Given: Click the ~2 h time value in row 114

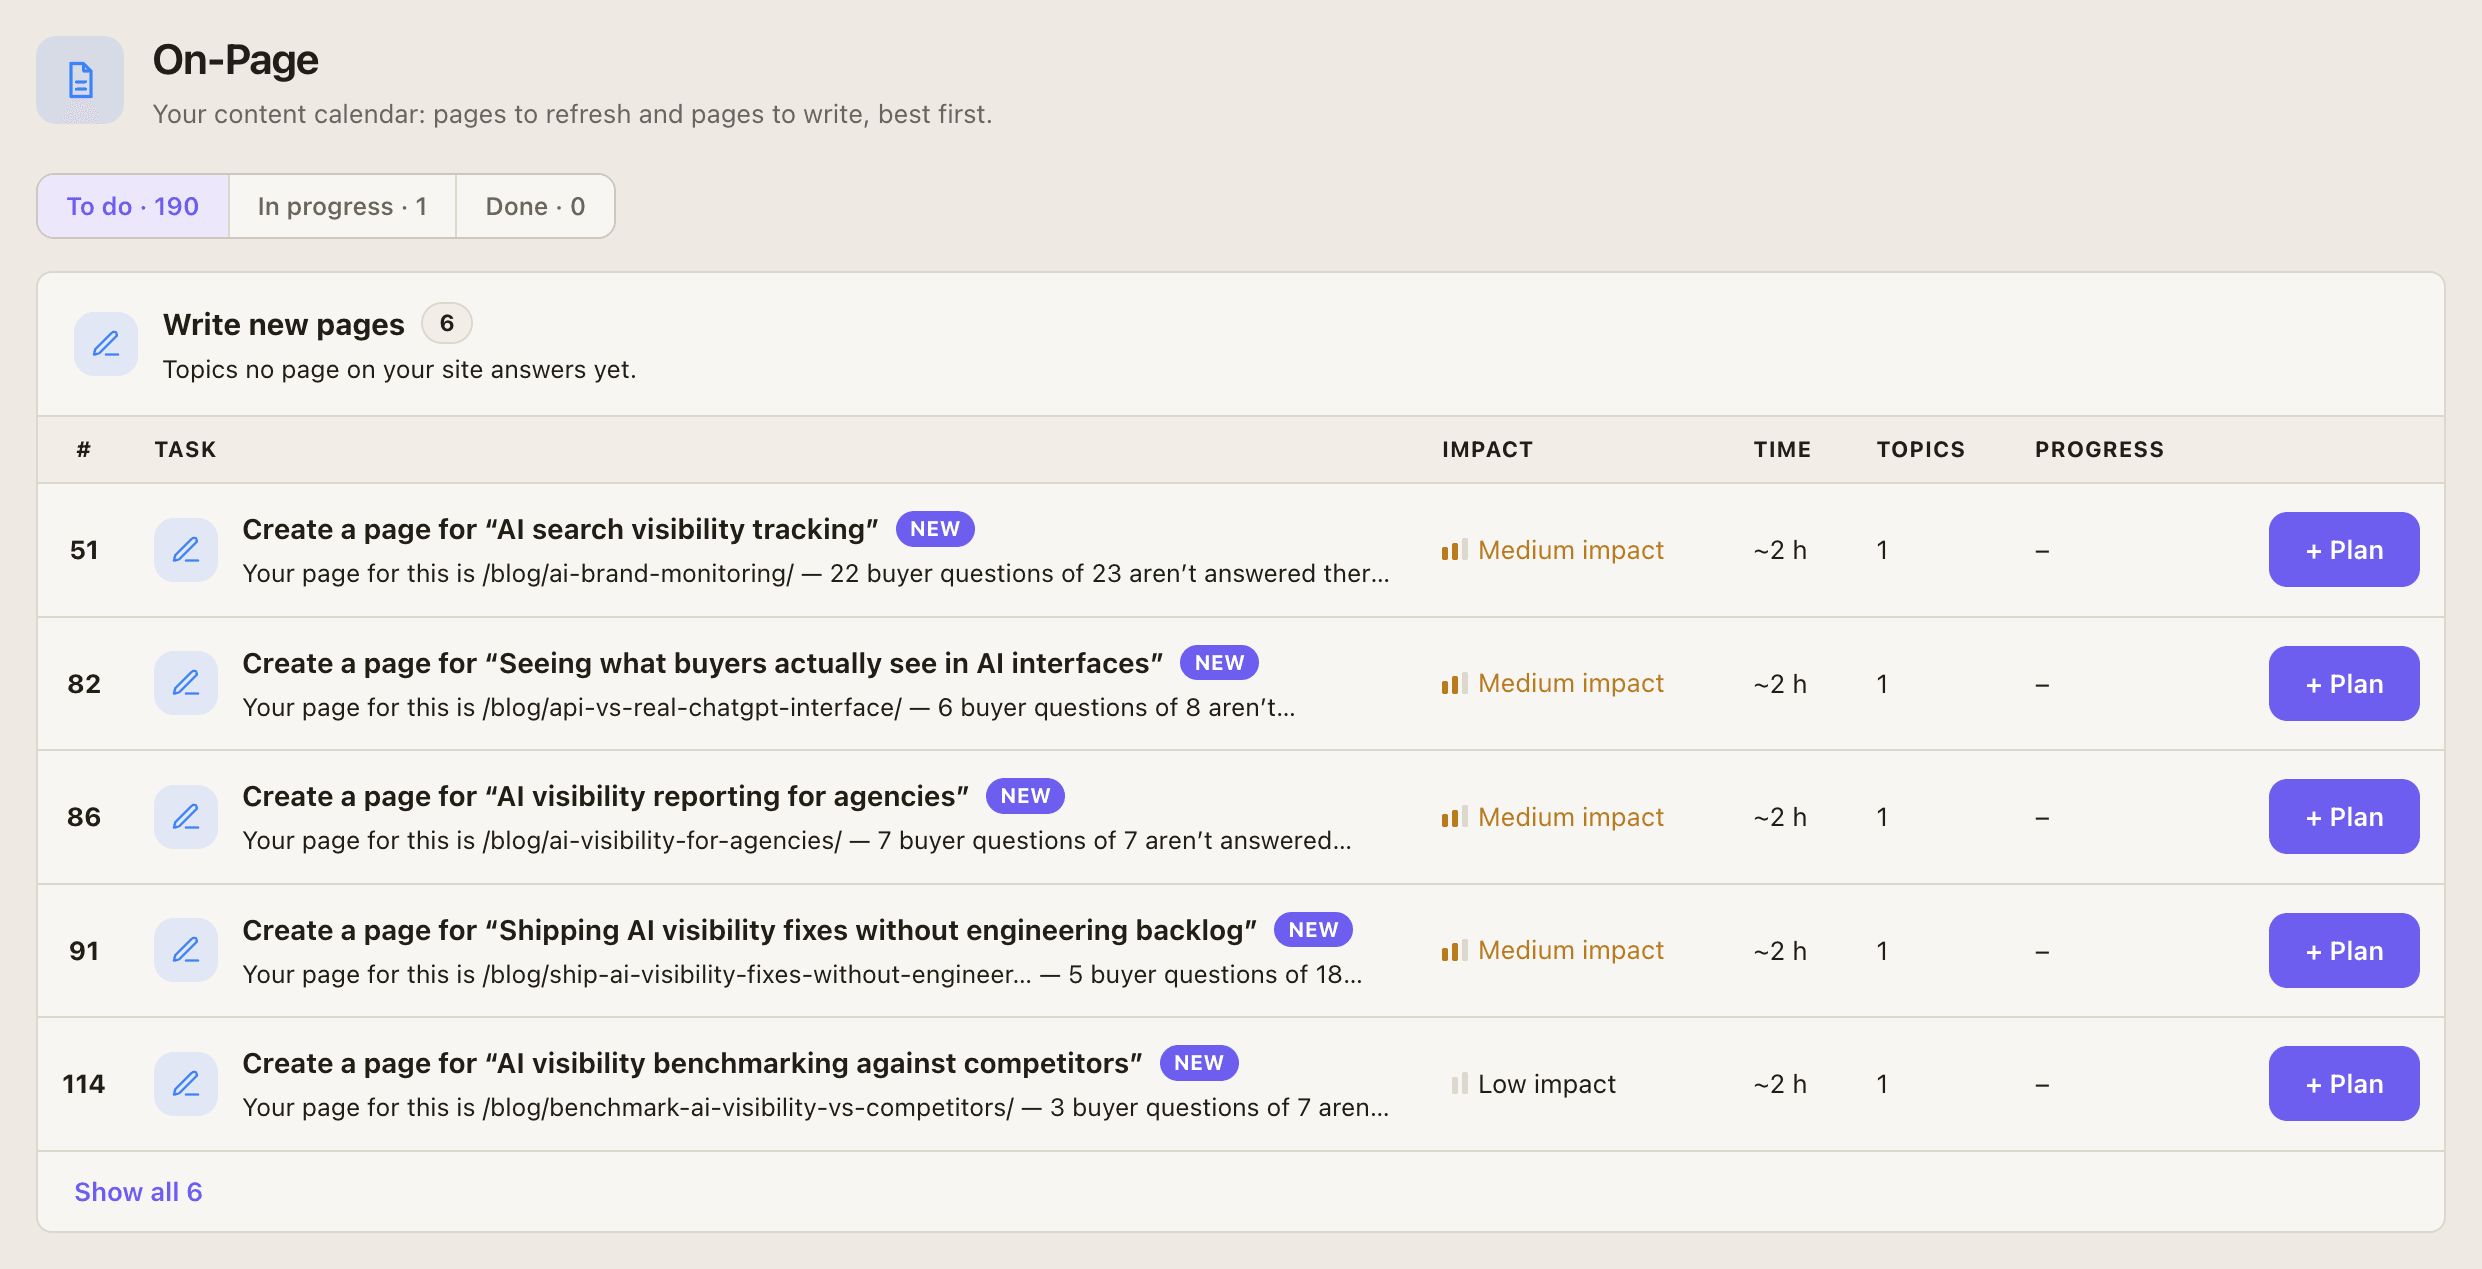Looking at the screenshot, I should [x=1780, y=1084].
